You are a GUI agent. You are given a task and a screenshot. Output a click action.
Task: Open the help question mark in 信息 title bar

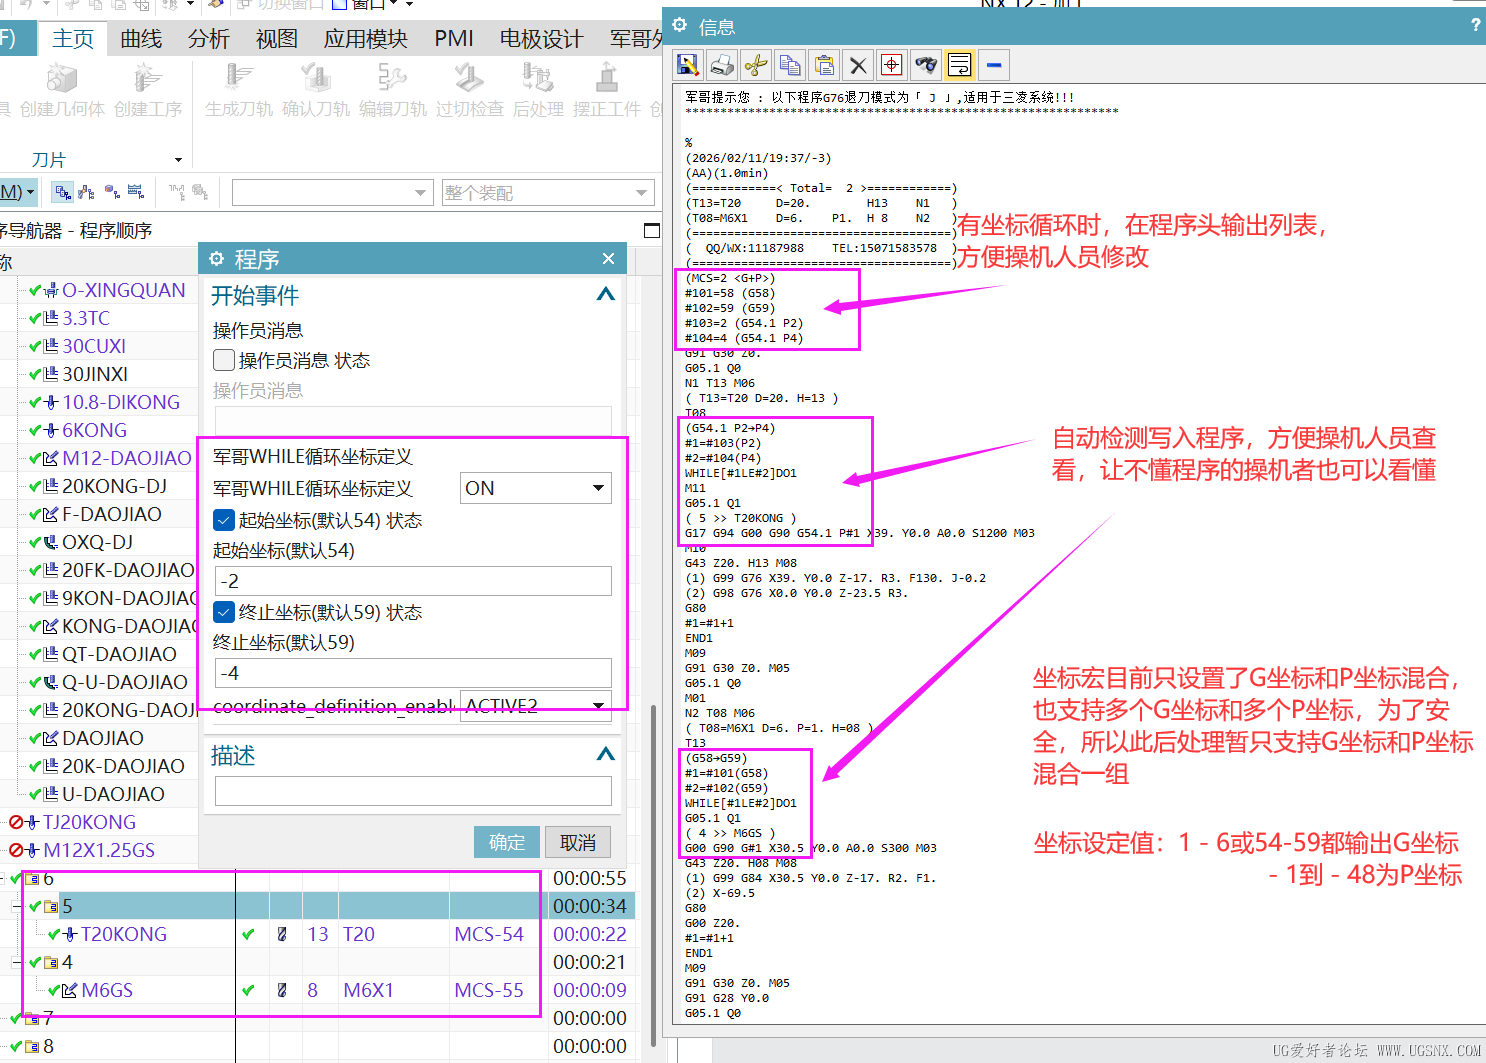coord(1475,25)
